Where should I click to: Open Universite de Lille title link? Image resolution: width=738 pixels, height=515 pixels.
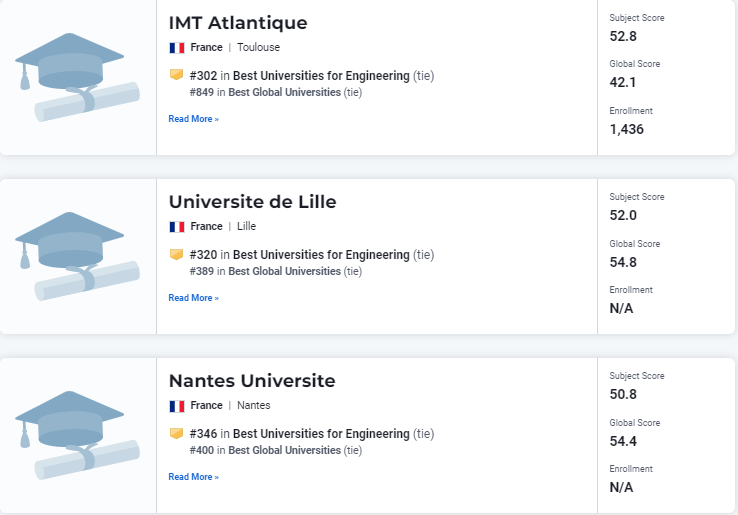click(252, 201)
